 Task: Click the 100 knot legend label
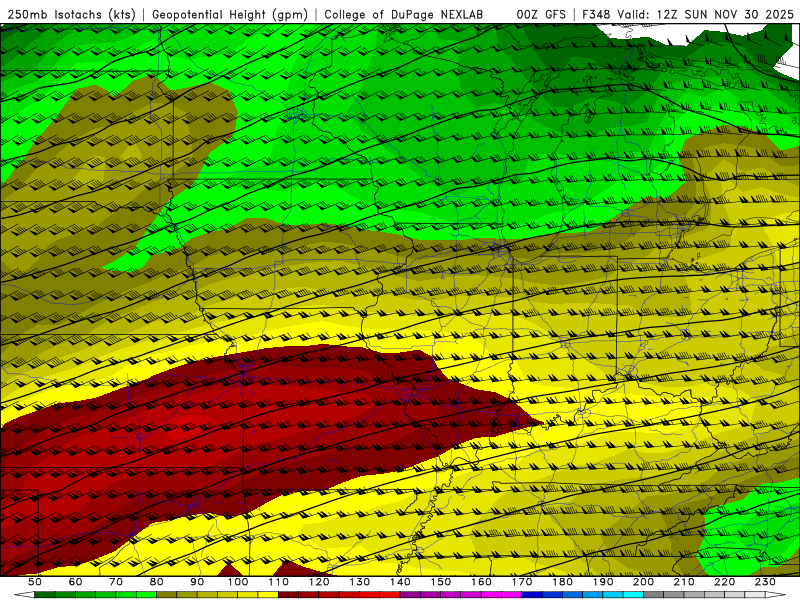pyautogui.click(x=238, y=582)
